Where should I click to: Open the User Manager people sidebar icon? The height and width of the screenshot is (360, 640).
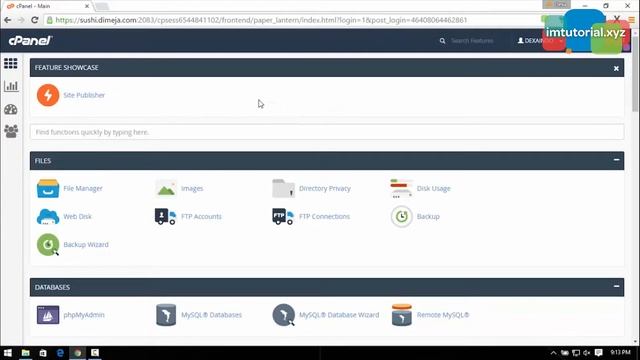click(x=11, y=131)
